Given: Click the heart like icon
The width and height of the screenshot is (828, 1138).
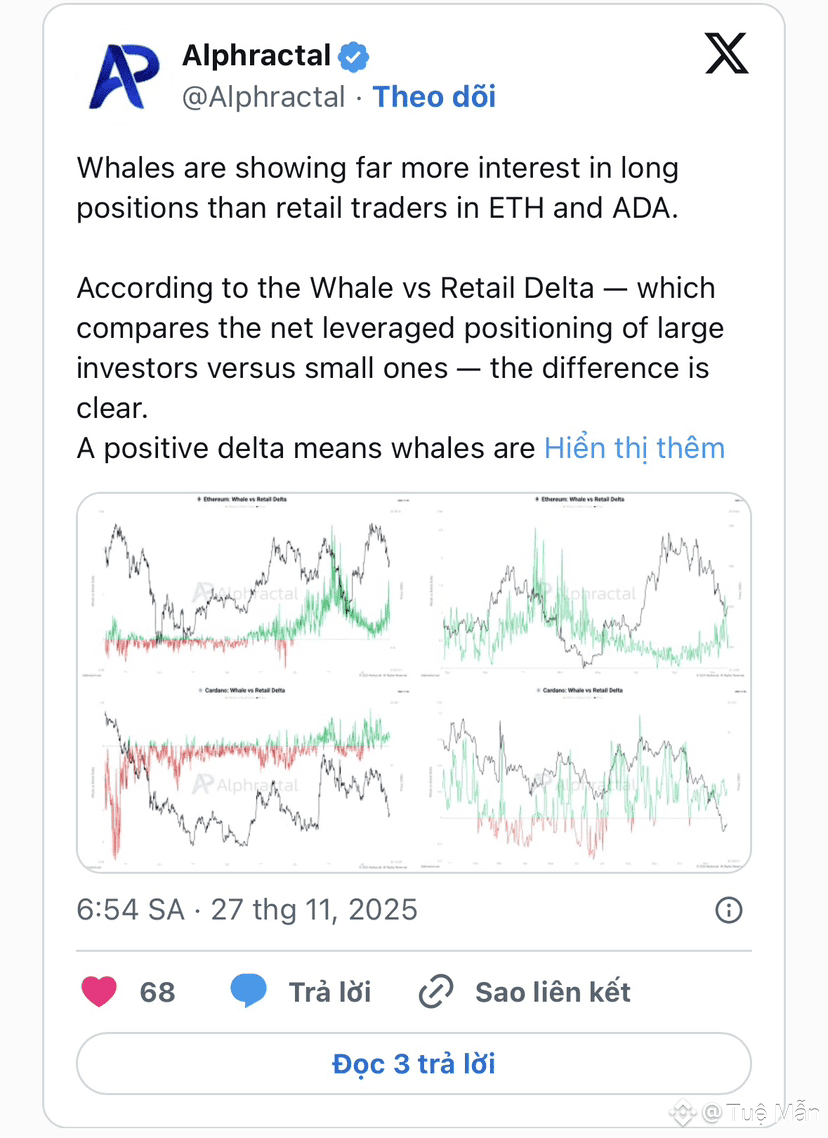Looking at the screenshot, I should point(98,991).
